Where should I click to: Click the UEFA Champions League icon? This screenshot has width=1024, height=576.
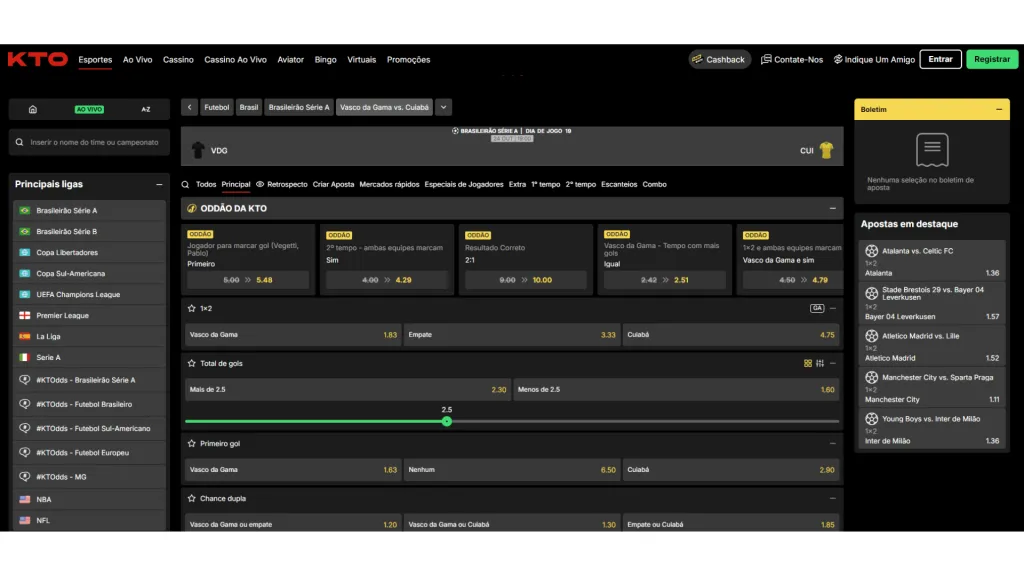click(25, 295)
